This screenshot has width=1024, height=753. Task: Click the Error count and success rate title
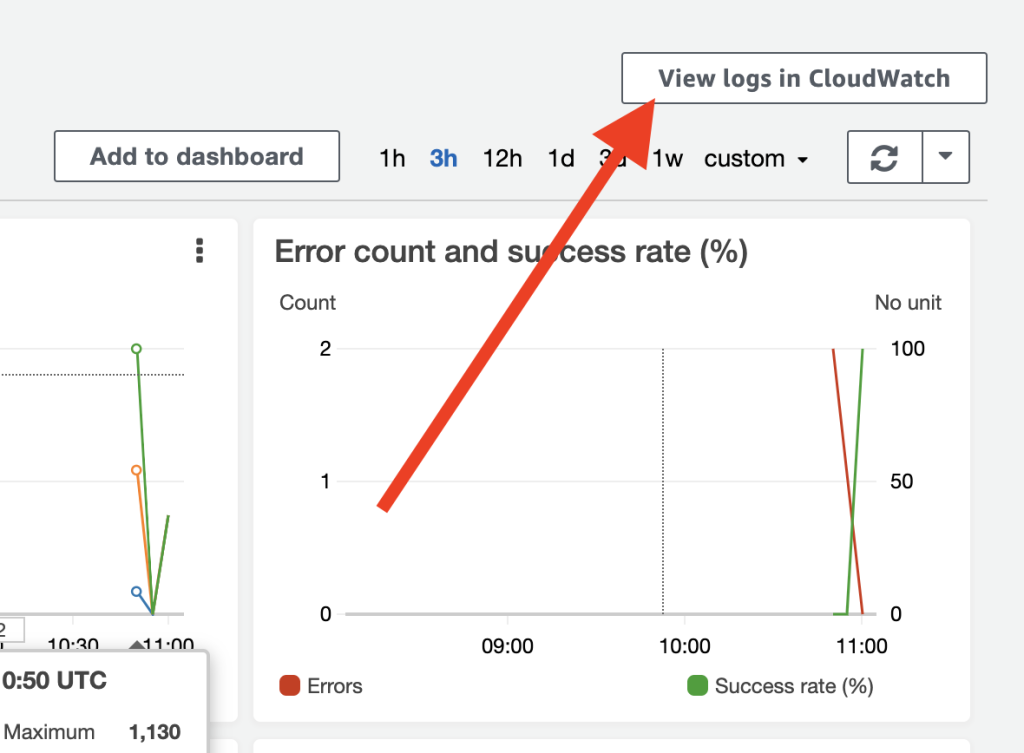(x=511, y=252)
